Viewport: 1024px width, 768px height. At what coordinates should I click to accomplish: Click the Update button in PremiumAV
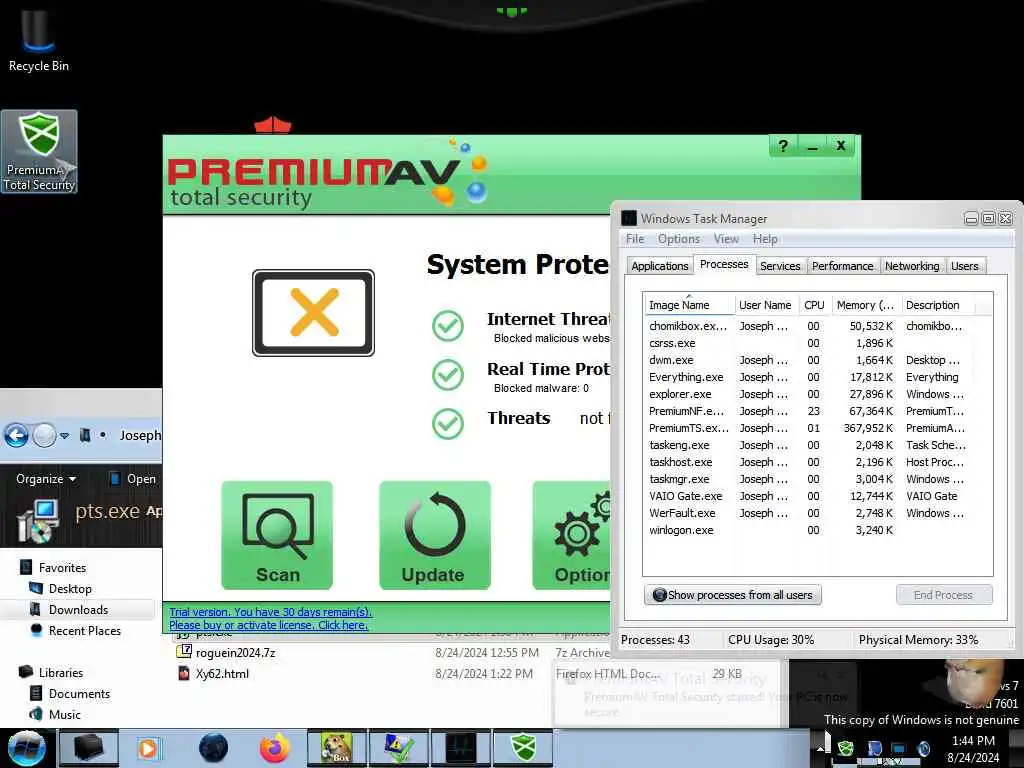(434, 536)
